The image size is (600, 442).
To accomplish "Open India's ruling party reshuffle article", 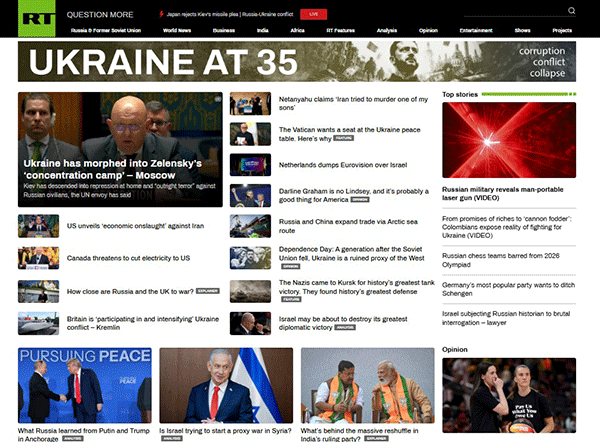I will coord(359,434).
